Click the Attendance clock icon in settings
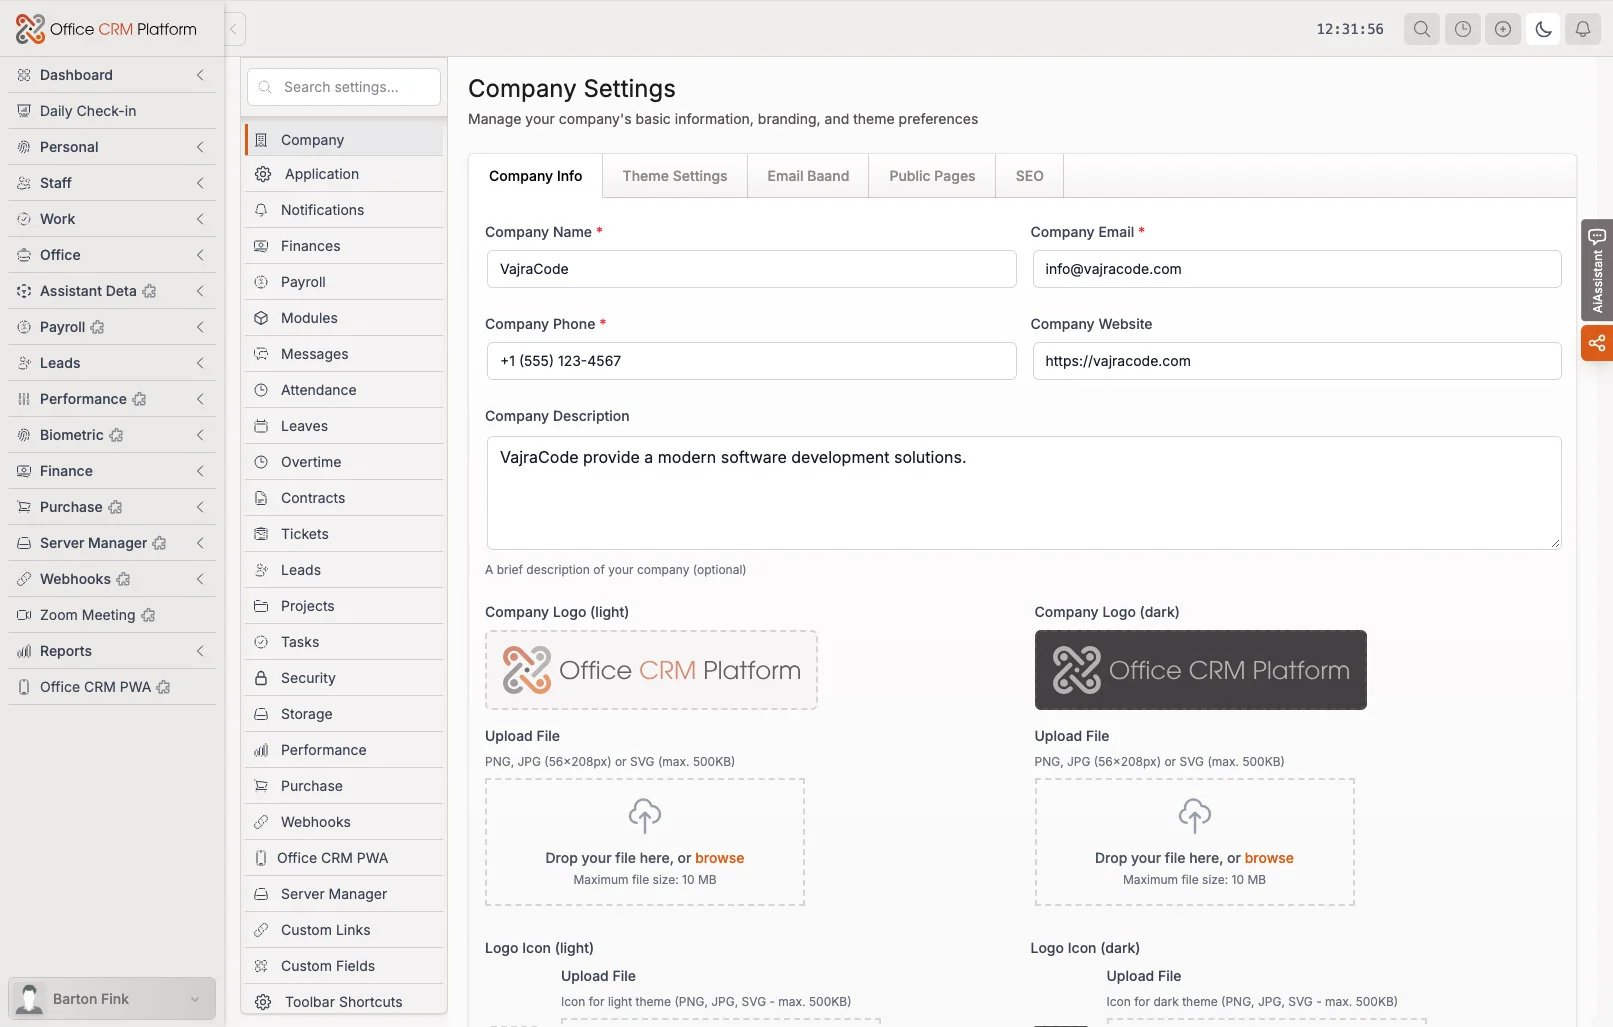Image resolution: width=1613 pixels, height=1027 pixels. pos(261,390)
